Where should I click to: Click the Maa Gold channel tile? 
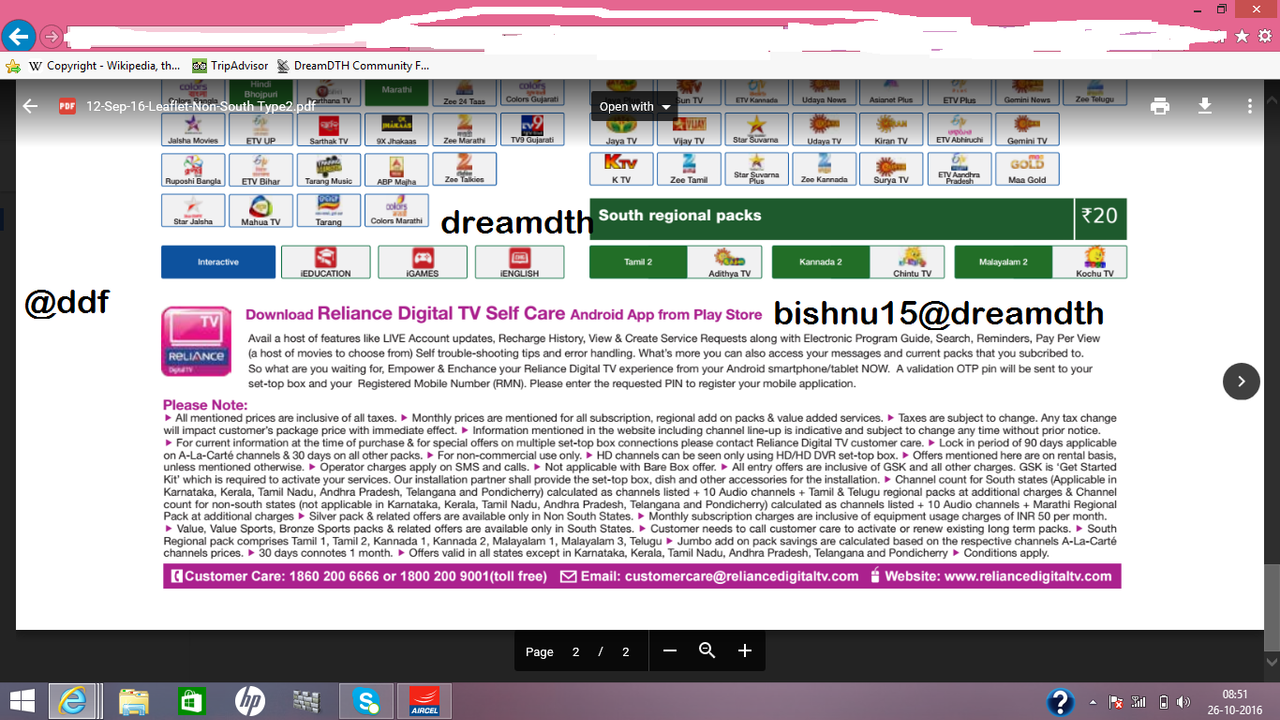[1027, 170]
